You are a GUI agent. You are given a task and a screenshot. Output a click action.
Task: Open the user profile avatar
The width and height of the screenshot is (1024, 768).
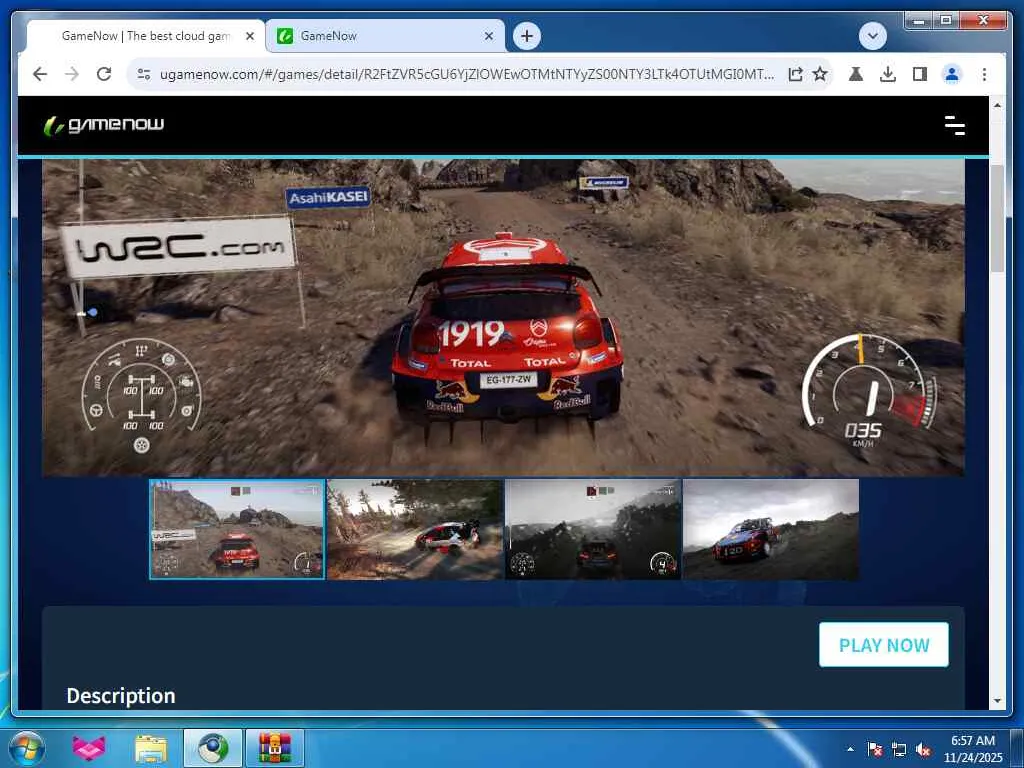952,74
